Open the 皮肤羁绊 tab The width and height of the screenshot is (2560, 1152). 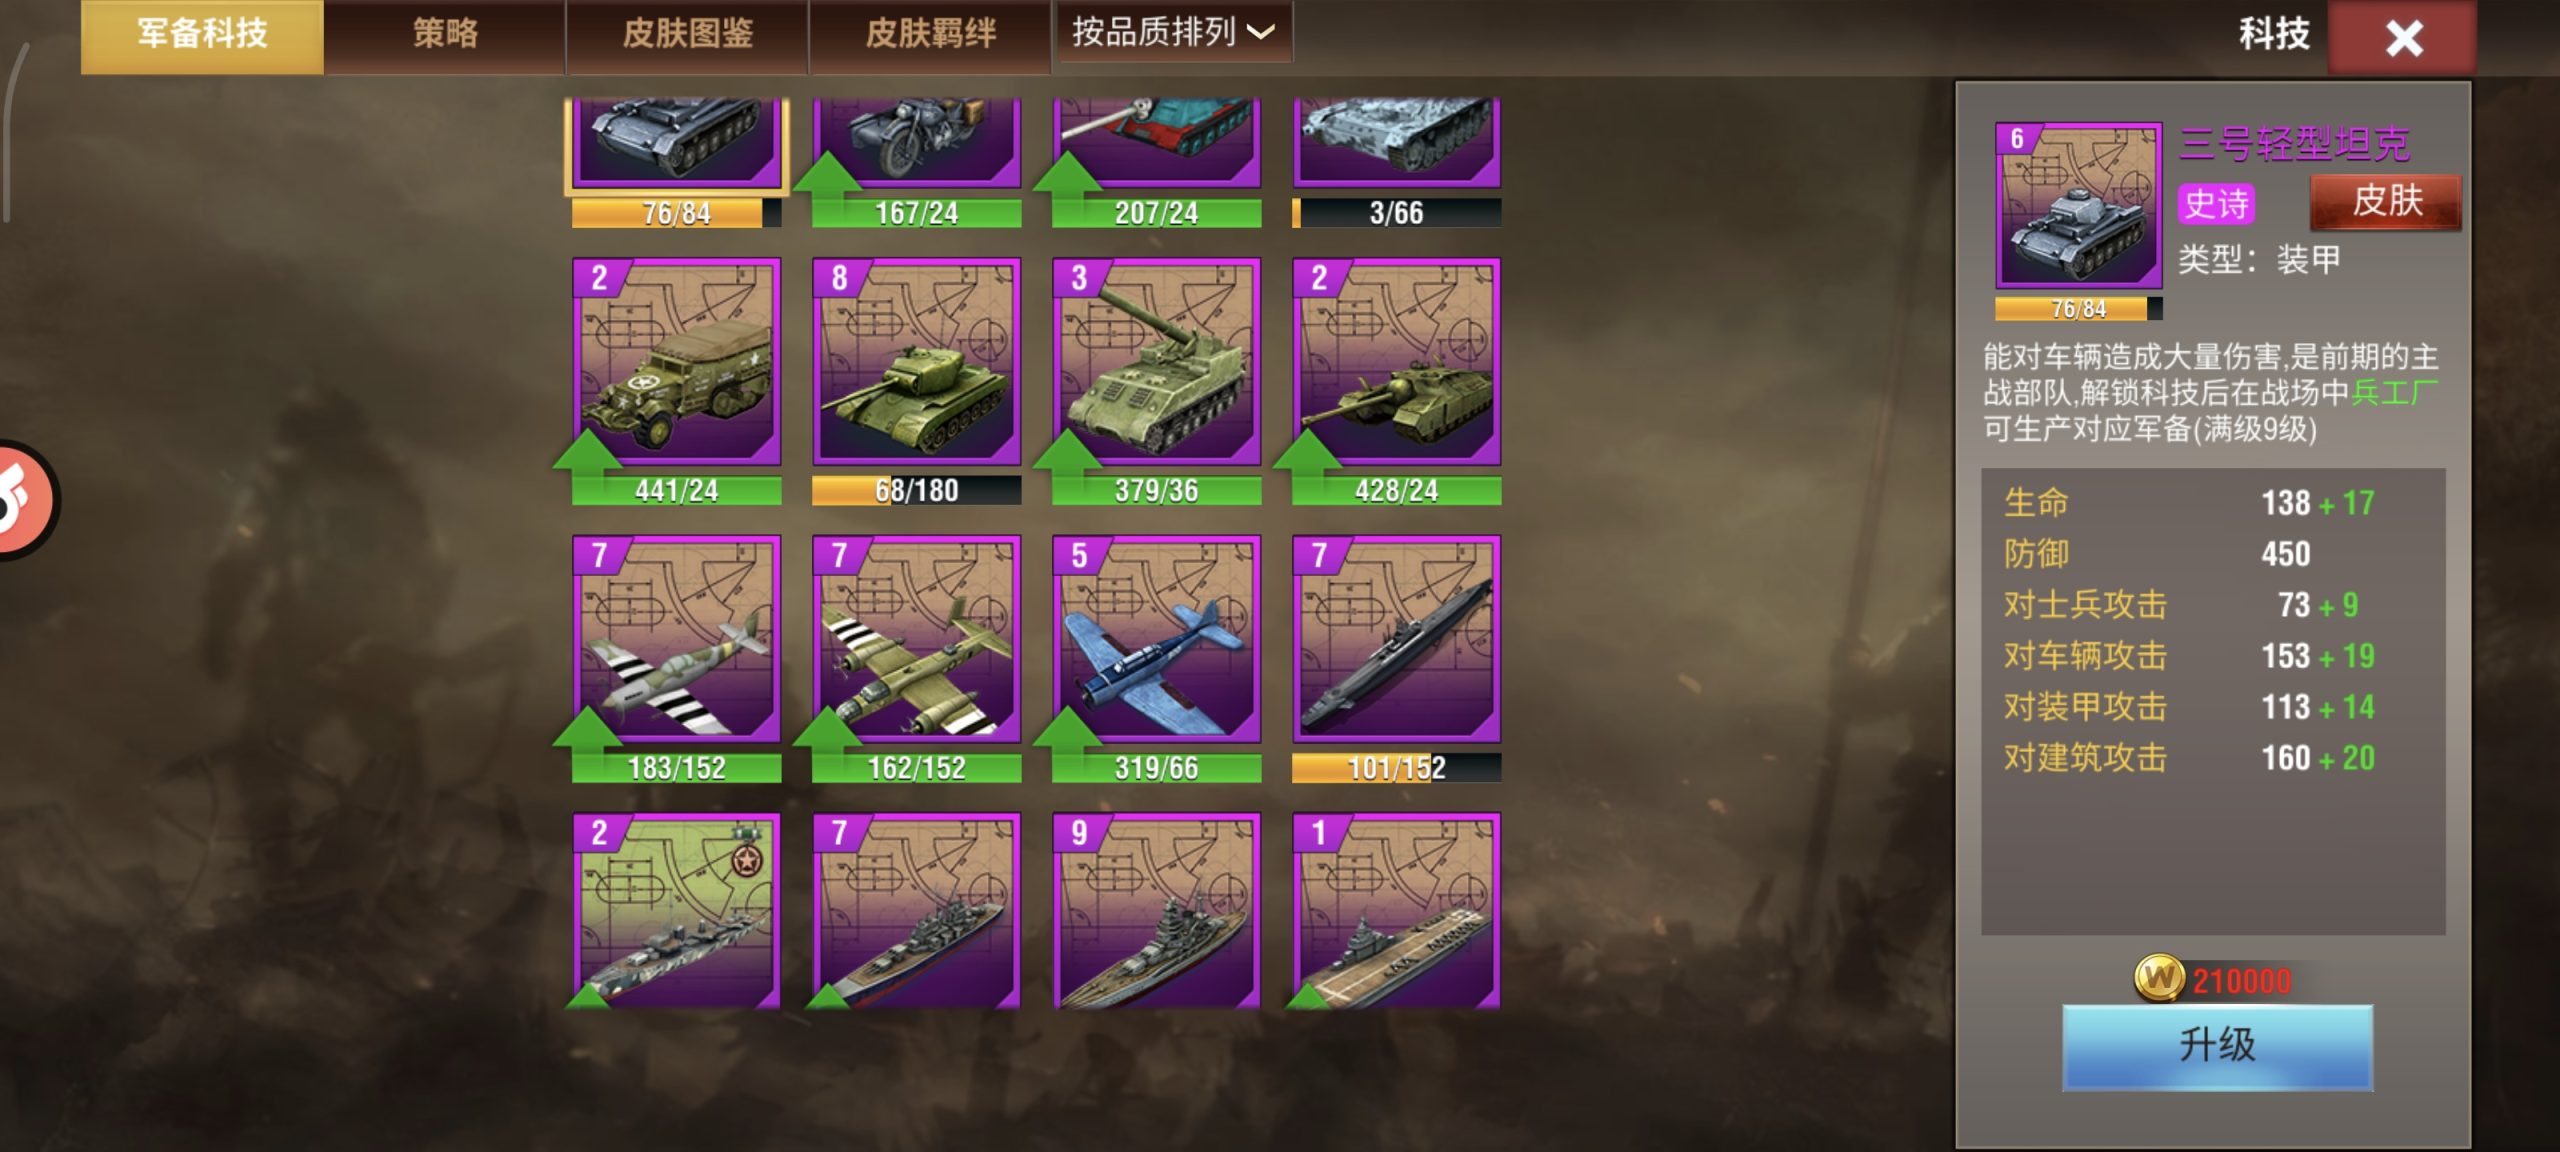point(930,34)
